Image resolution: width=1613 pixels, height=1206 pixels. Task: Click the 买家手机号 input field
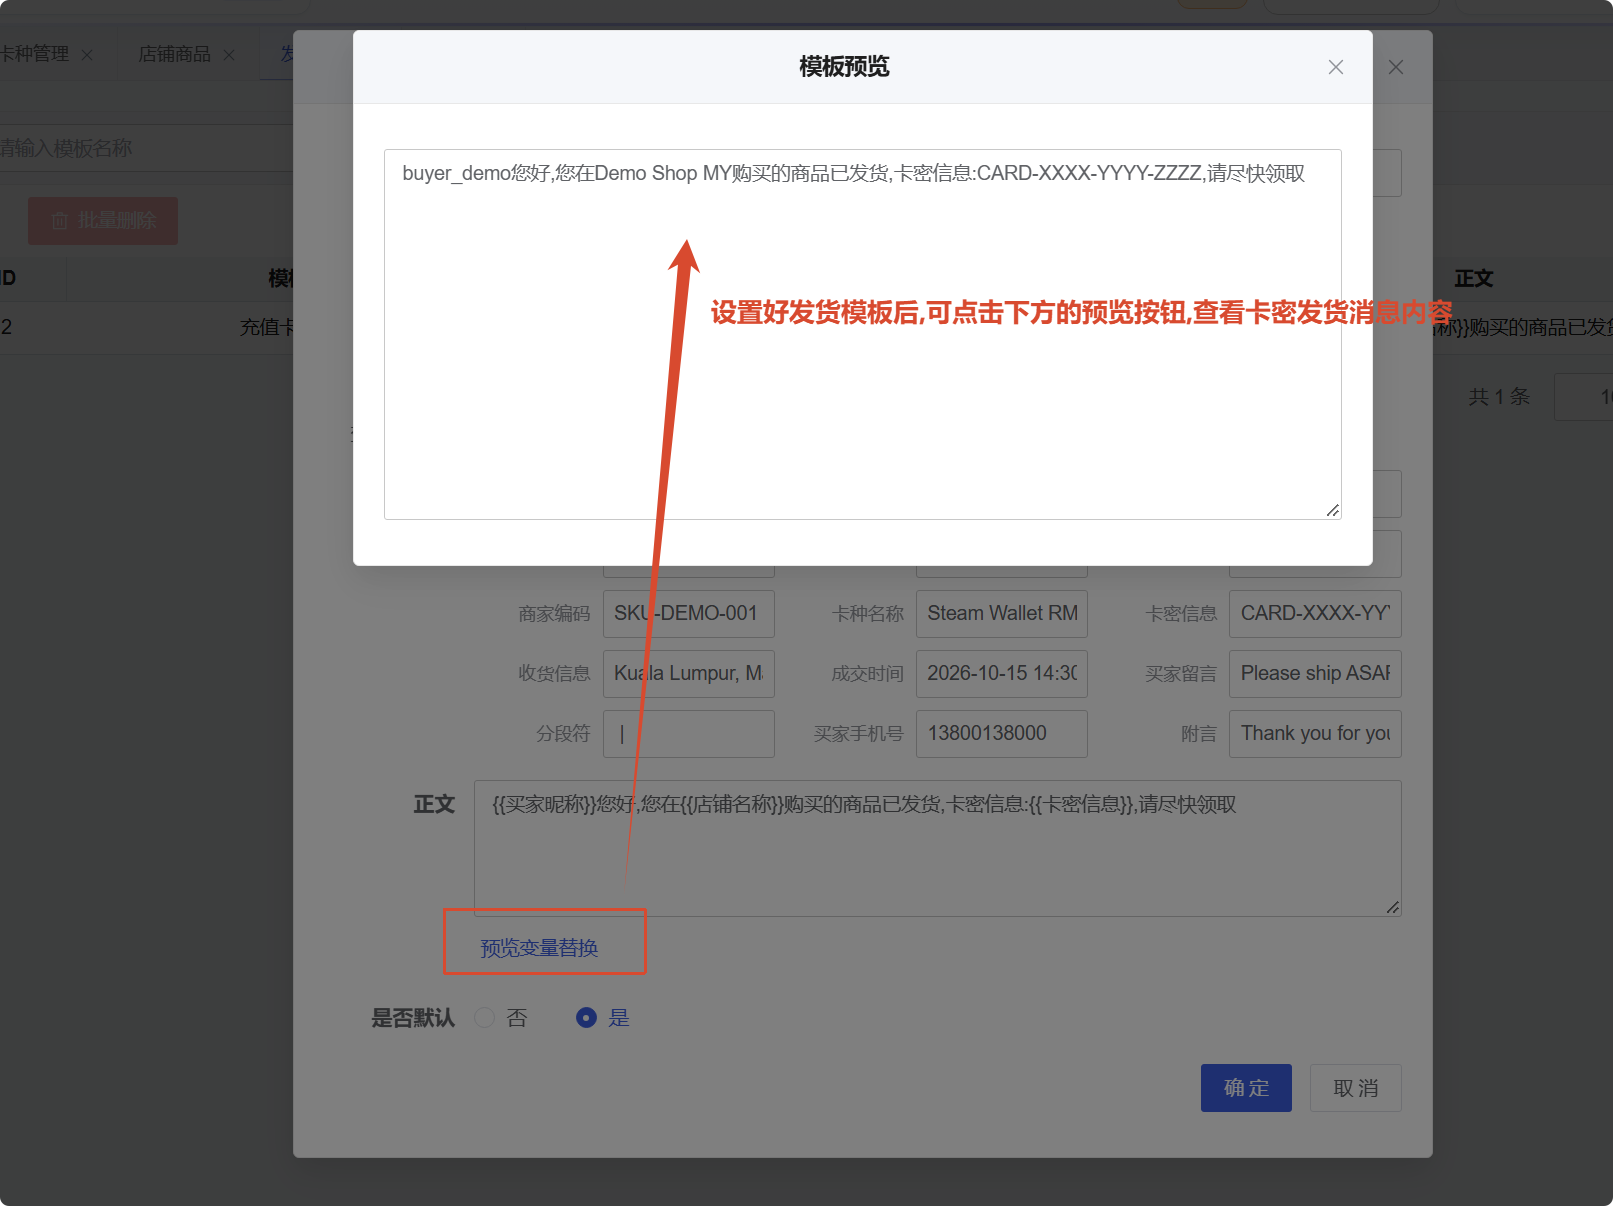[x=1001, y=734]
